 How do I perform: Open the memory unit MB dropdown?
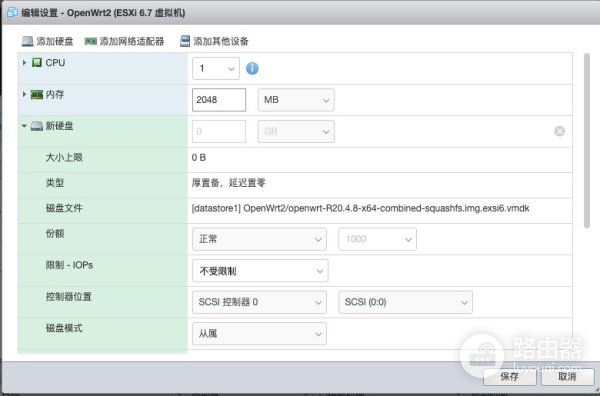[x=296, y=100]
